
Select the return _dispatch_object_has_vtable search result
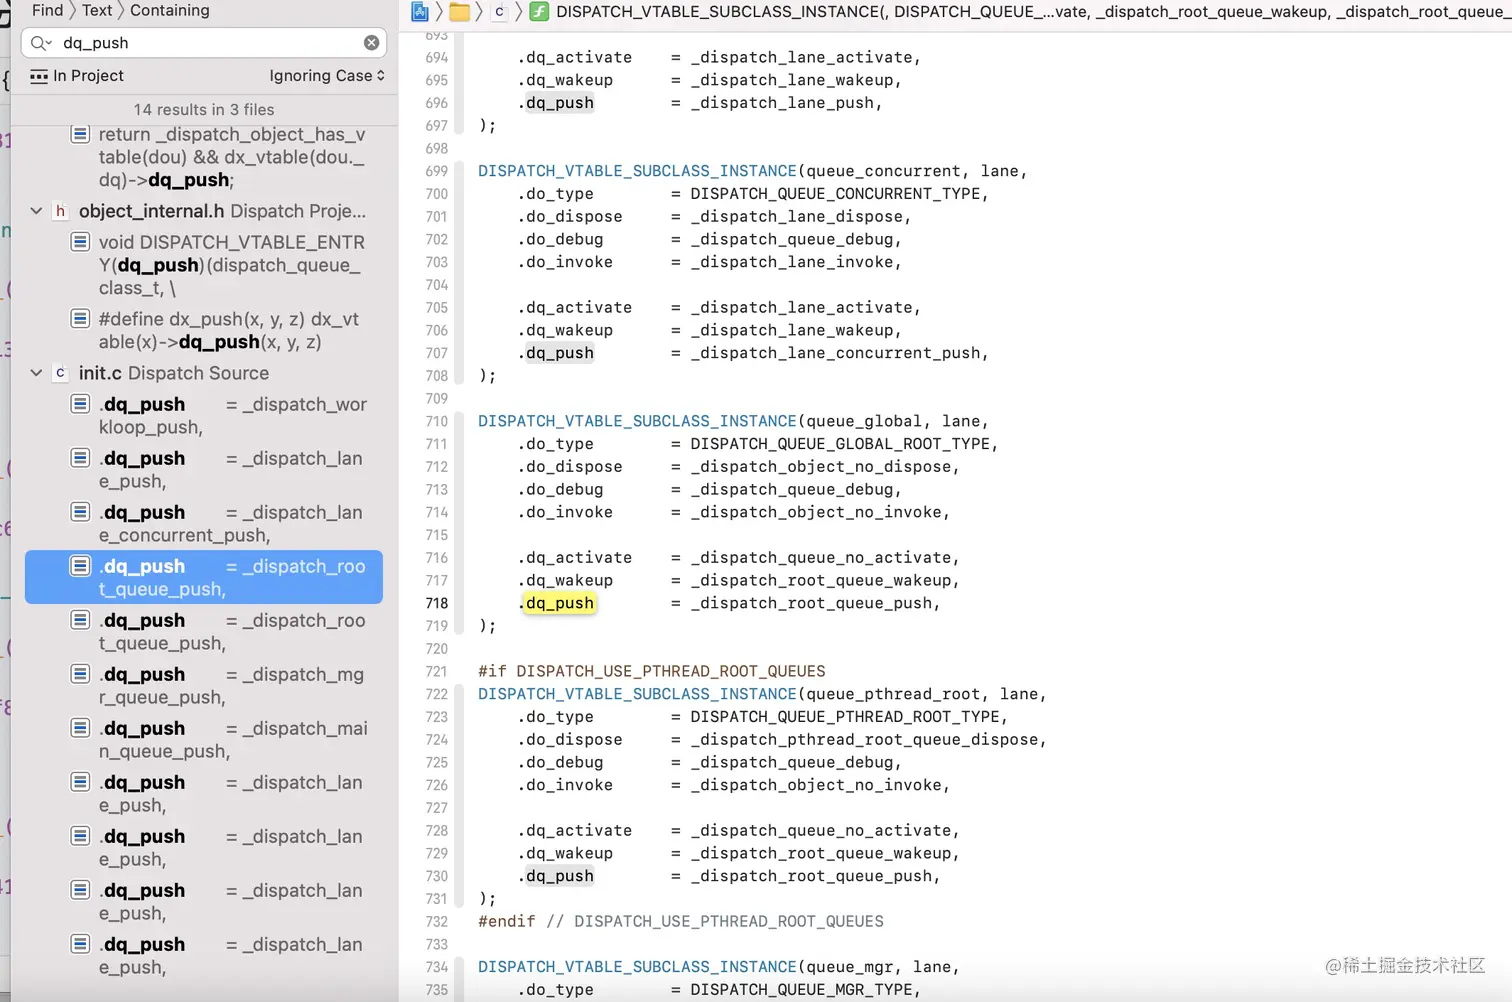point(204,157)
